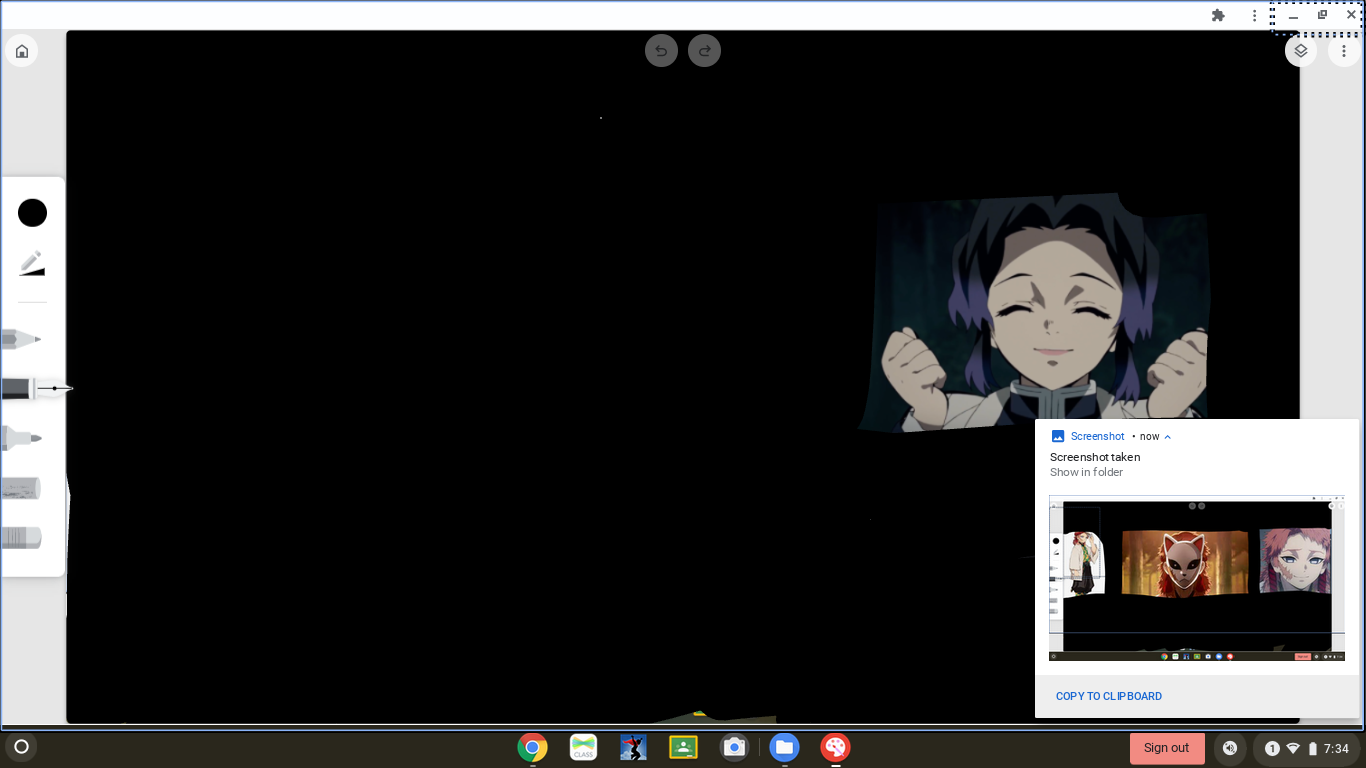Screen dimensions: 1366x768
Task: Open the layers panel
Action: pyautogui.click(x=1300, y=51)
